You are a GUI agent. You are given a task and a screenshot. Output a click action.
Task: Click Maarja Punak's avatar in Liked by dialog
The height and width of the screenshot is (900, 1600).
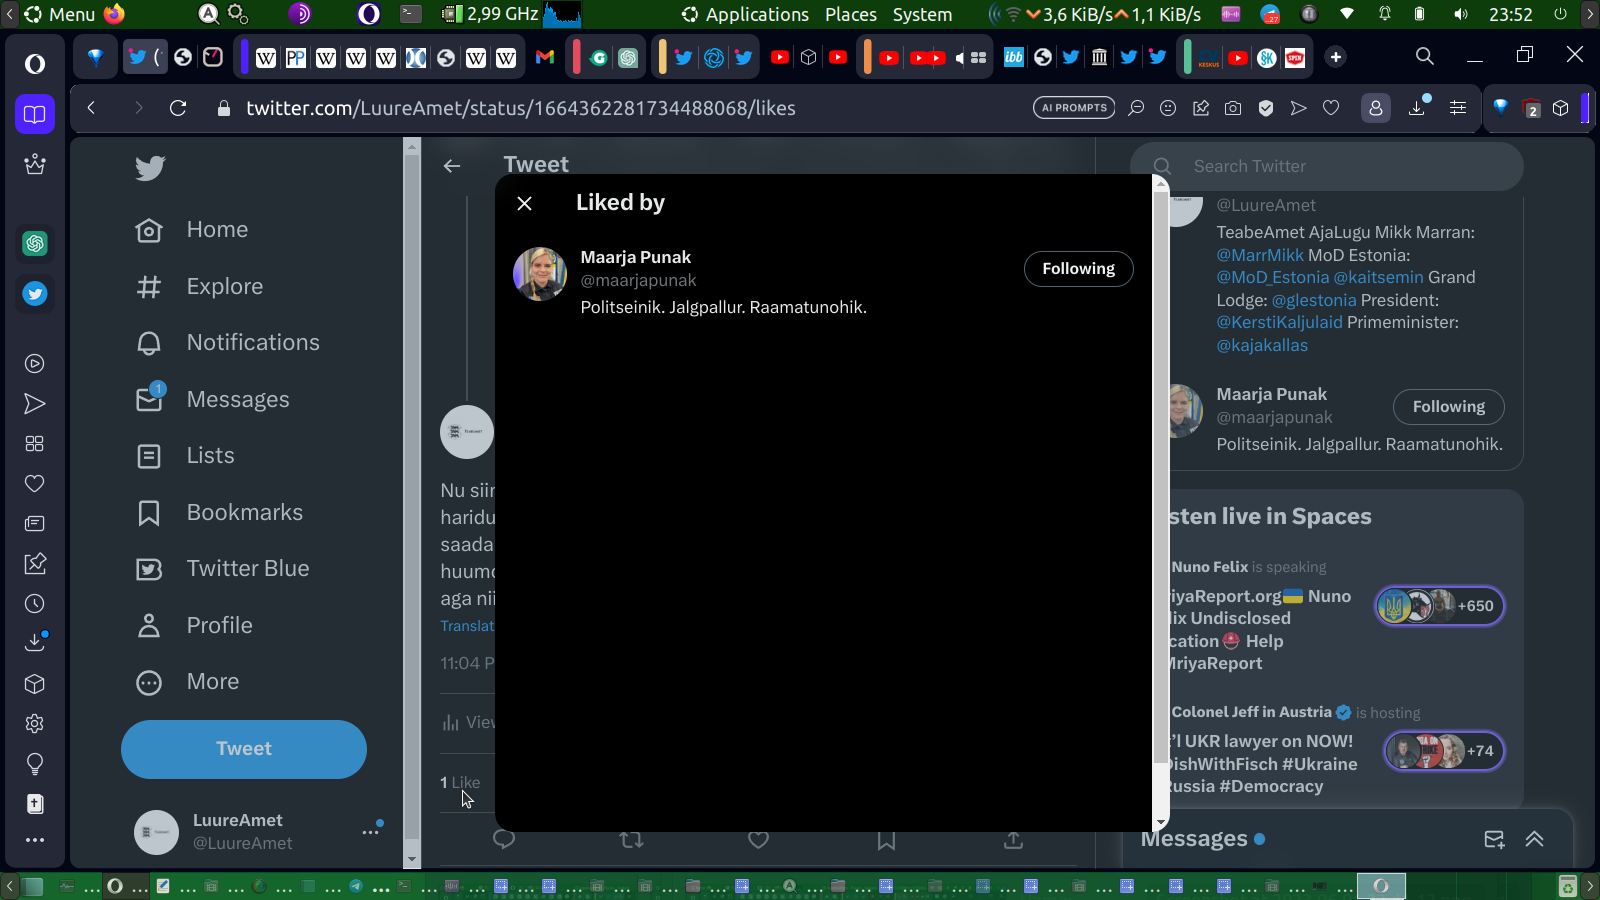click(540, 274)
